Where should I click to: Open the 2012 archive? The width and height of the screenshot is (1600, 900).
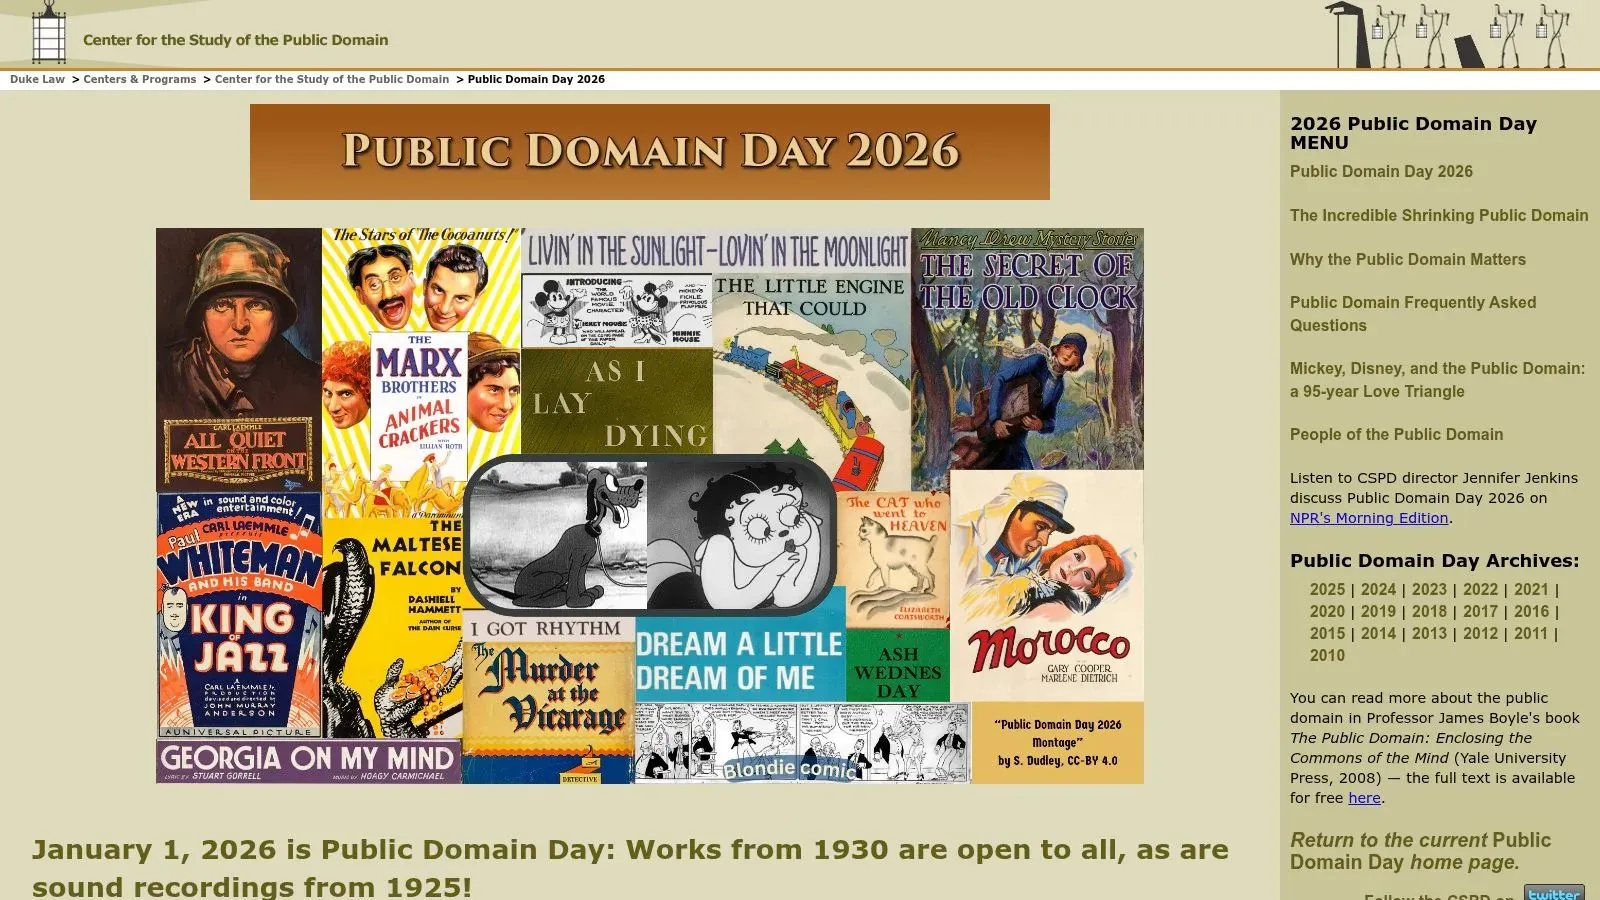[x=1480, y=633]
